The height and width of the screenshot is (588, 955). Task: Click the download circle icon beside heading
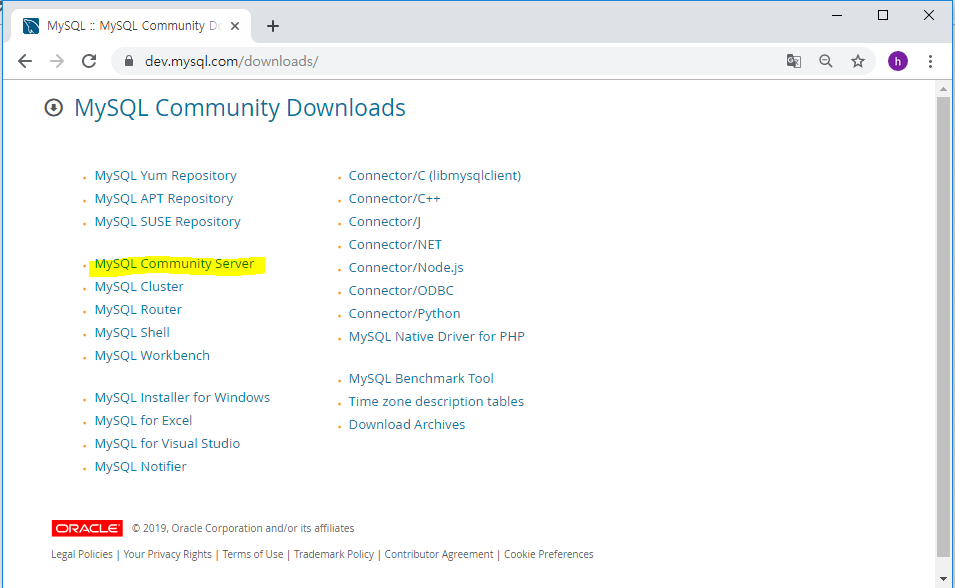click(54, 108)
